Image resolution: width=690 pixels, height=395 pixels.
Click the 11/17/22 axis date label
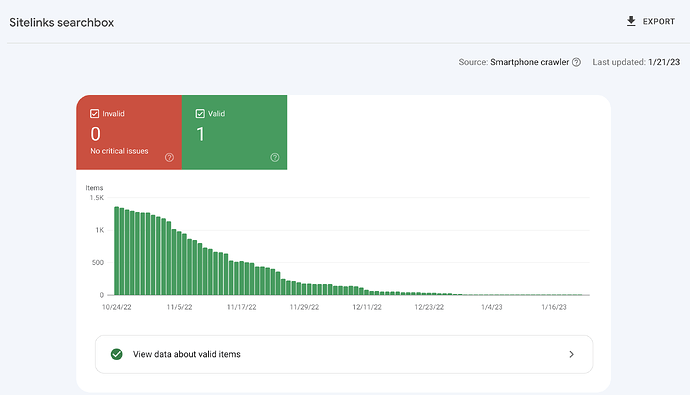(x=242, y=307)
